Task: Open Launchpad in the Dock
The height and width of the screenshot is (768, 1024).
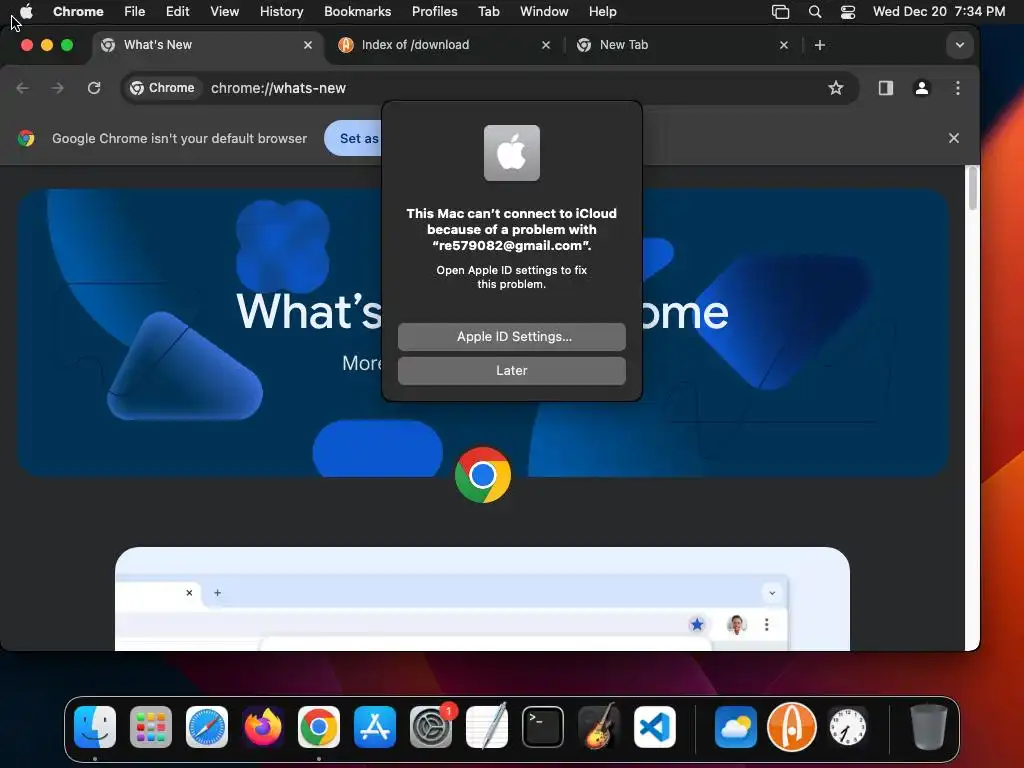Action: click(x=151, y=727)
